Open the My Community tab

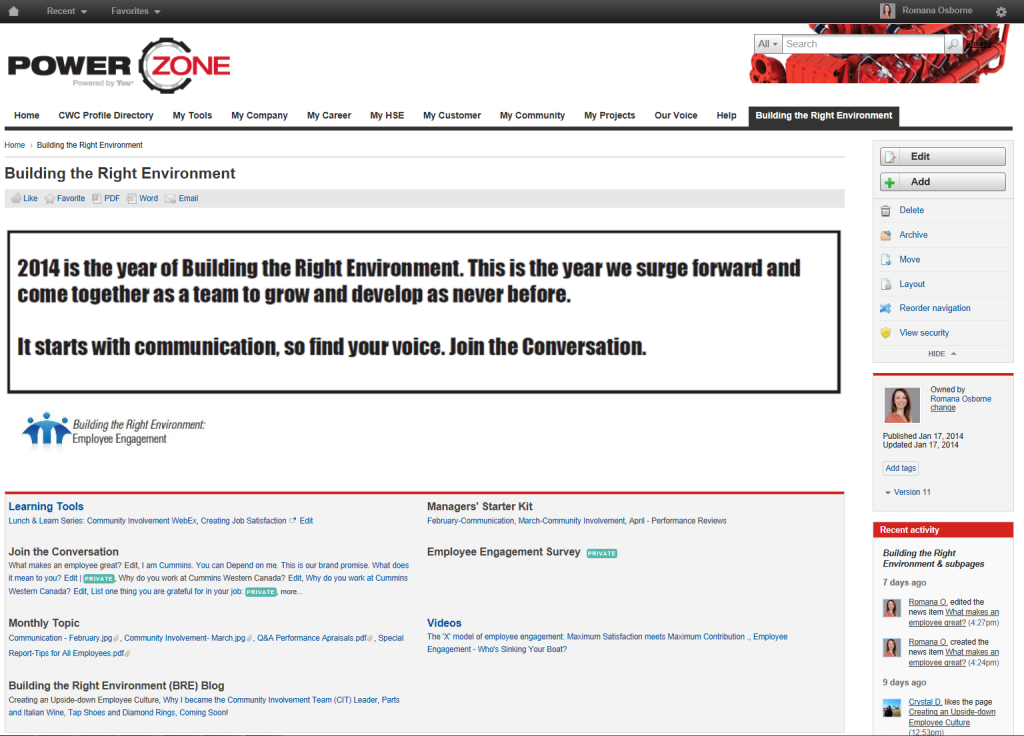click(x=532, y=116)
